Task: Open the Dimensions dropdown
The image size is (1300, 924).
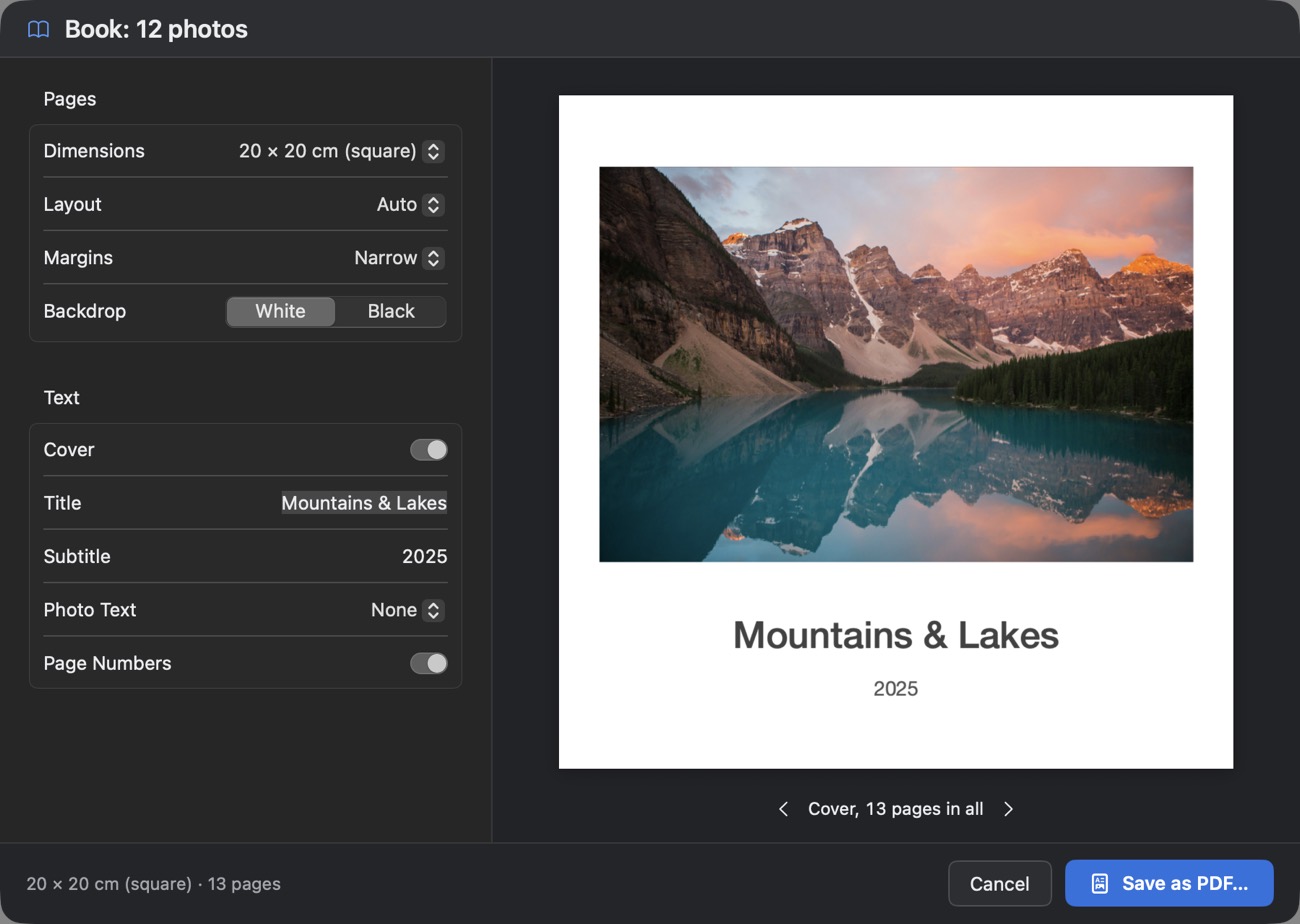Action: [341, 151]
